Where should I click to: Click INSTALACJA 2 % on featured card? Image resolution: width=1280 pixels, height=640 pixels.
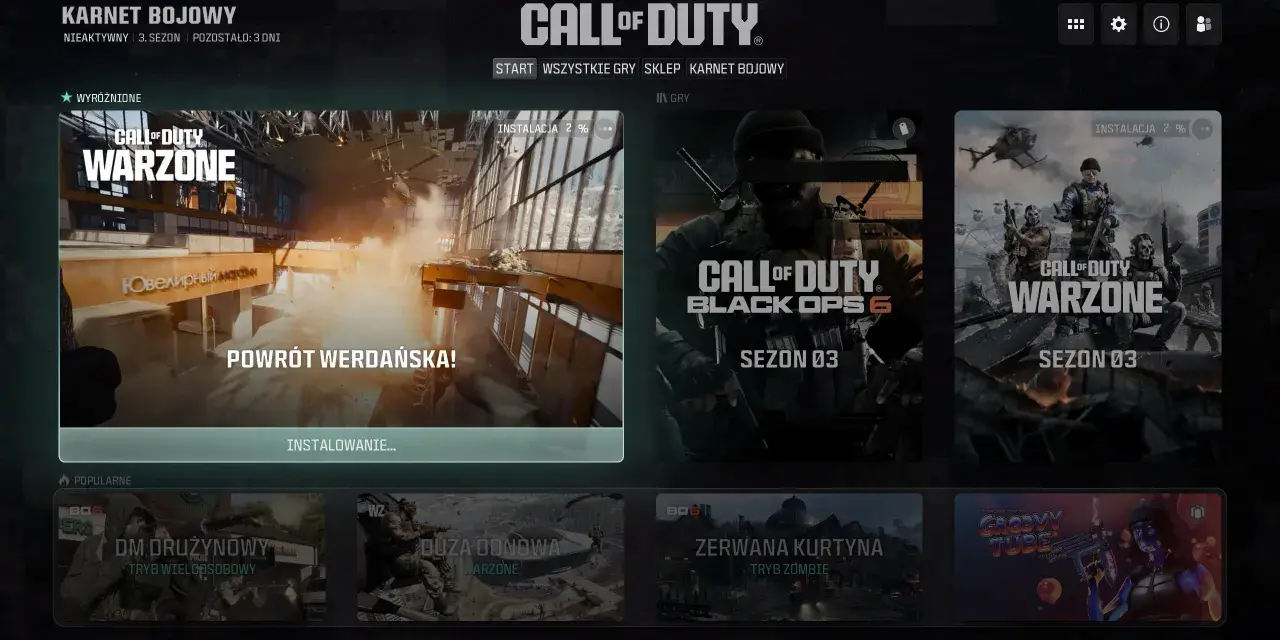click(x=543, y=128)
